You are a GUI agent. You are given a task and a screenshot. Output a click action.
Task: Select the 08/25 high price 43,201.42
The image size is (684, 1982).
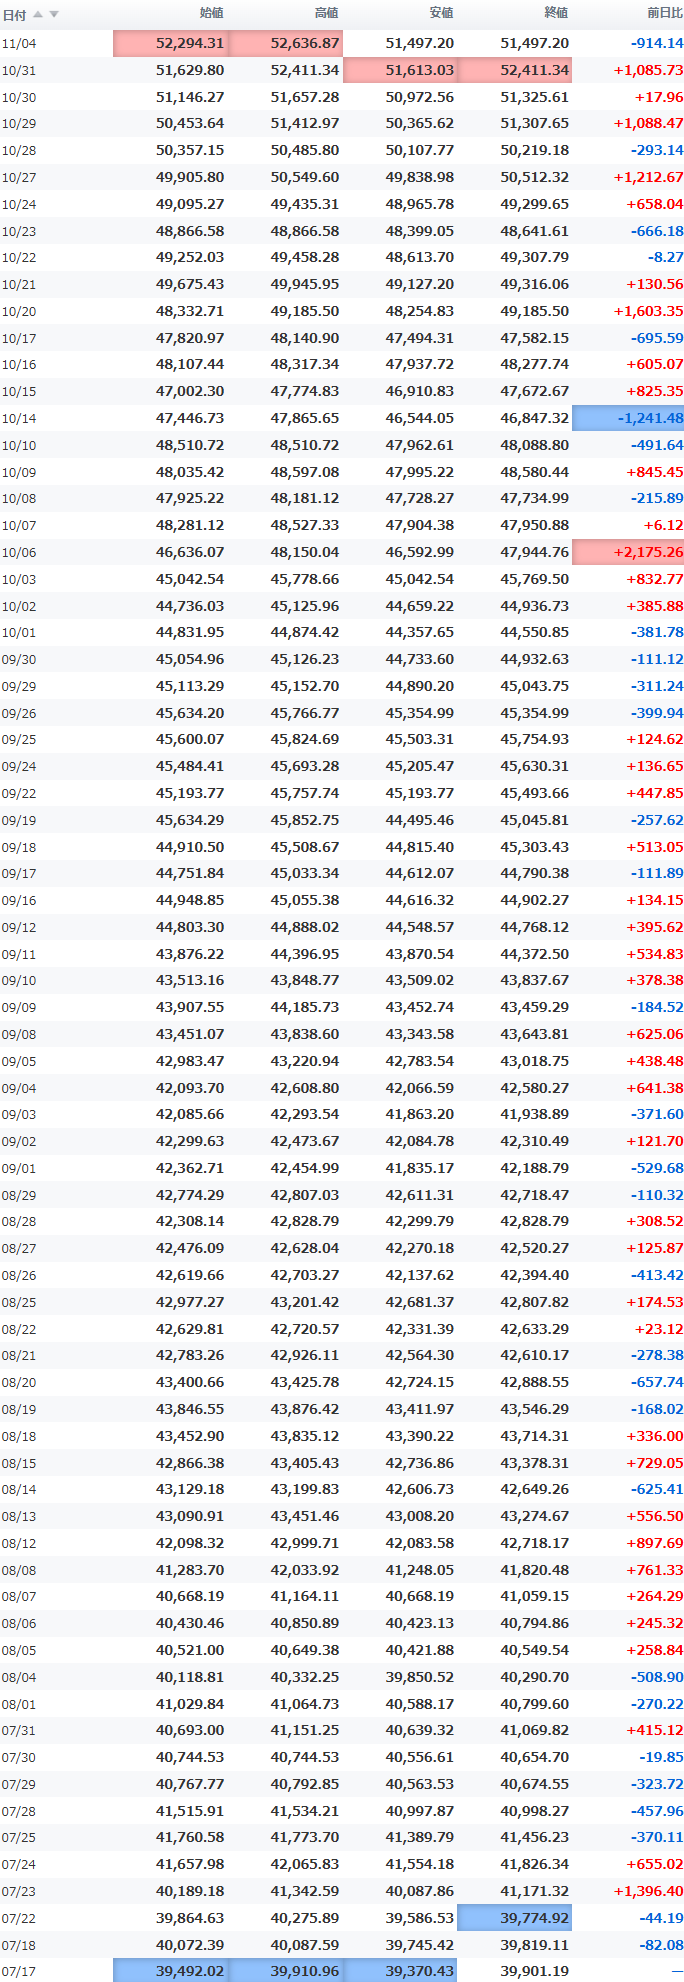(305, 1302)
